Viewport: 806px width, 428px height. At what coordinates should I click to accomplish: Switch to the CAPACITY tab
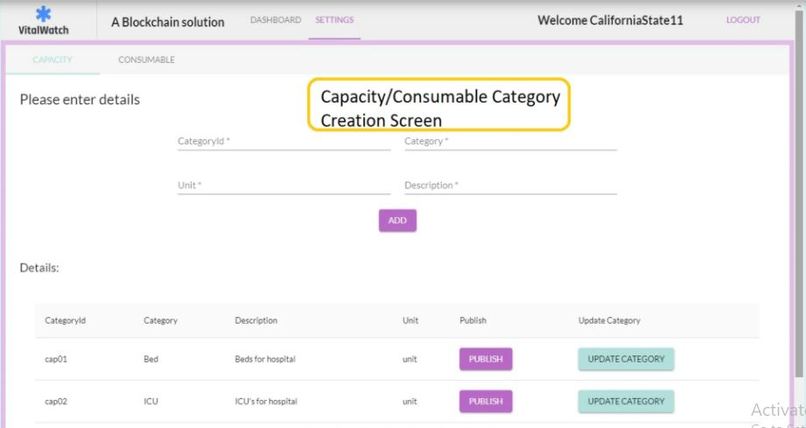(52, 60)
